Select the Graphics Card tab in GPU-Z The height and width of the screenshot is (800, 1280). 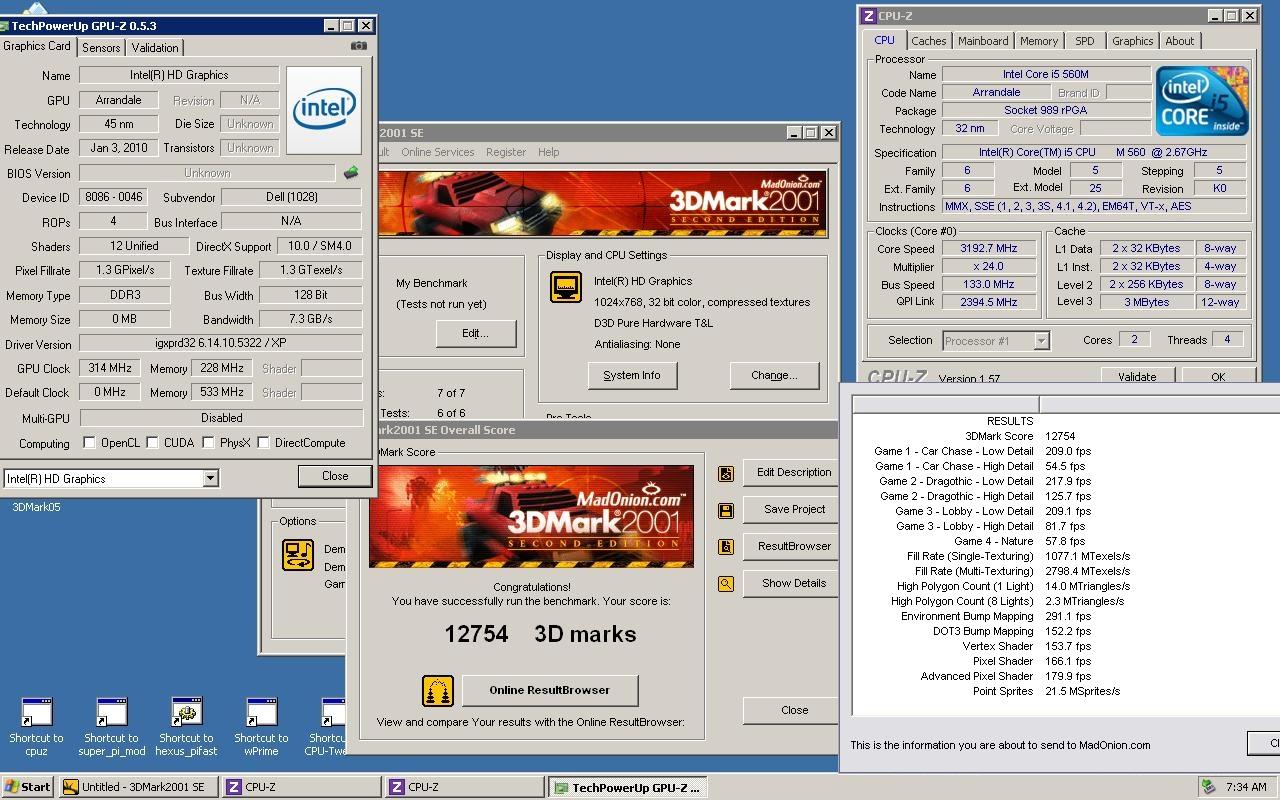pos(37,46)
